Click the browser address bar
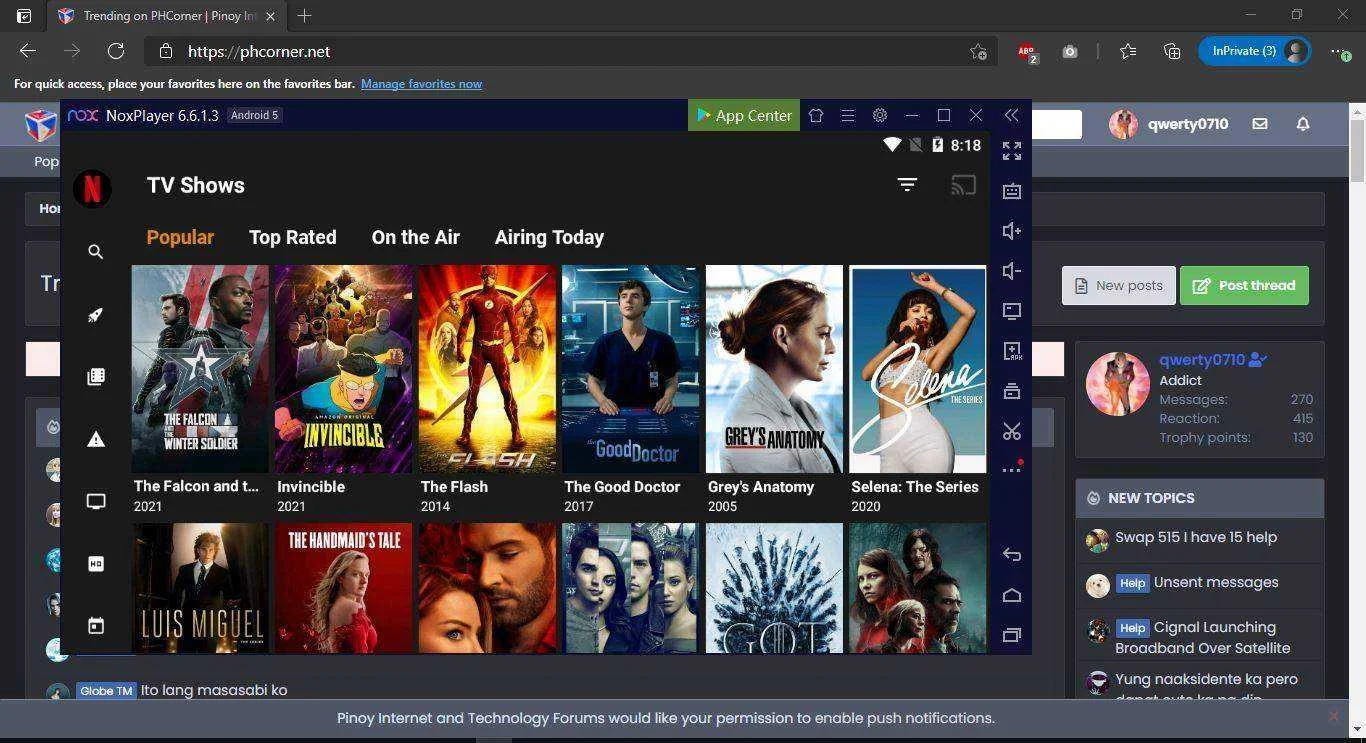The height and width of the screenshot is (743, 1366). tap(570, 52)
